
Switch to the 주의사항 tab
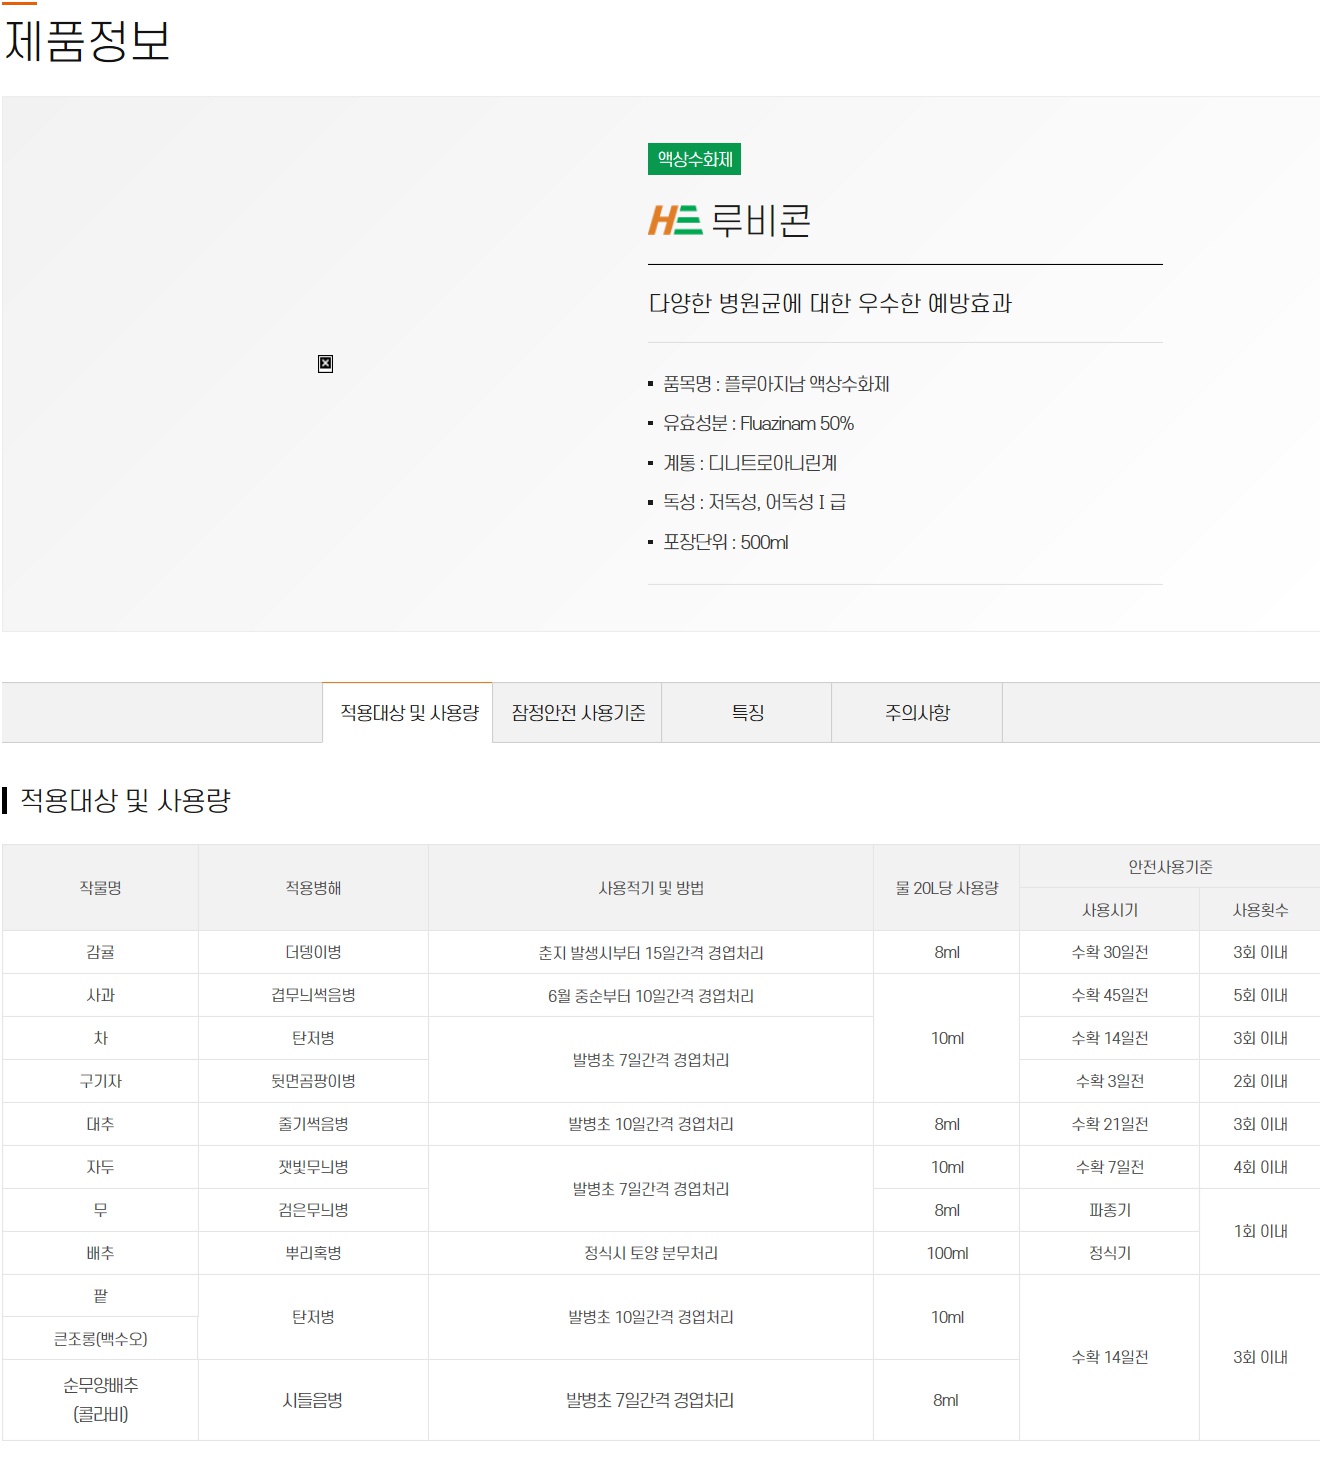(x=917, y=712)
